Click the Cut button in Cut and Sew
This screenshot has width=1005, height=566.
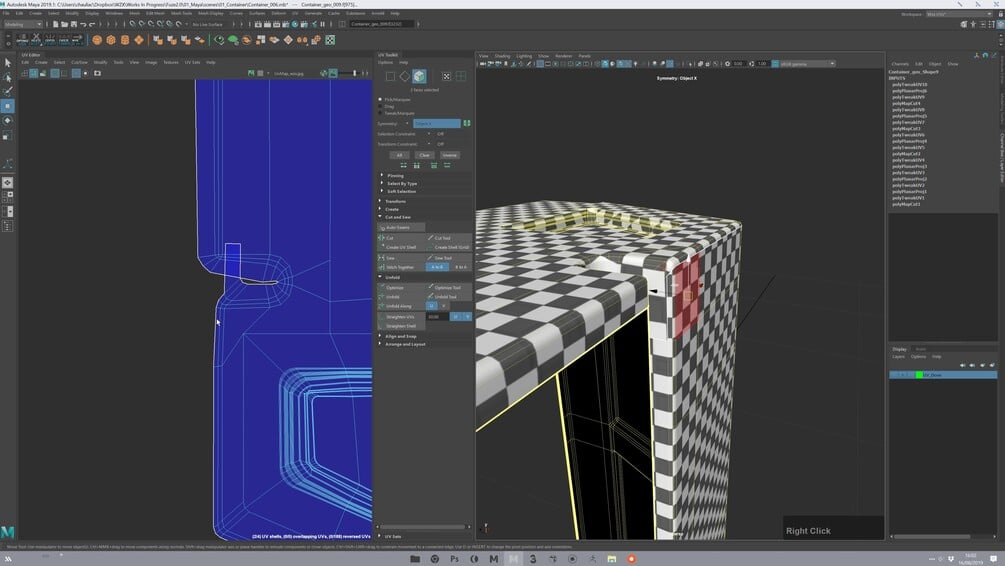coord(401,238)
